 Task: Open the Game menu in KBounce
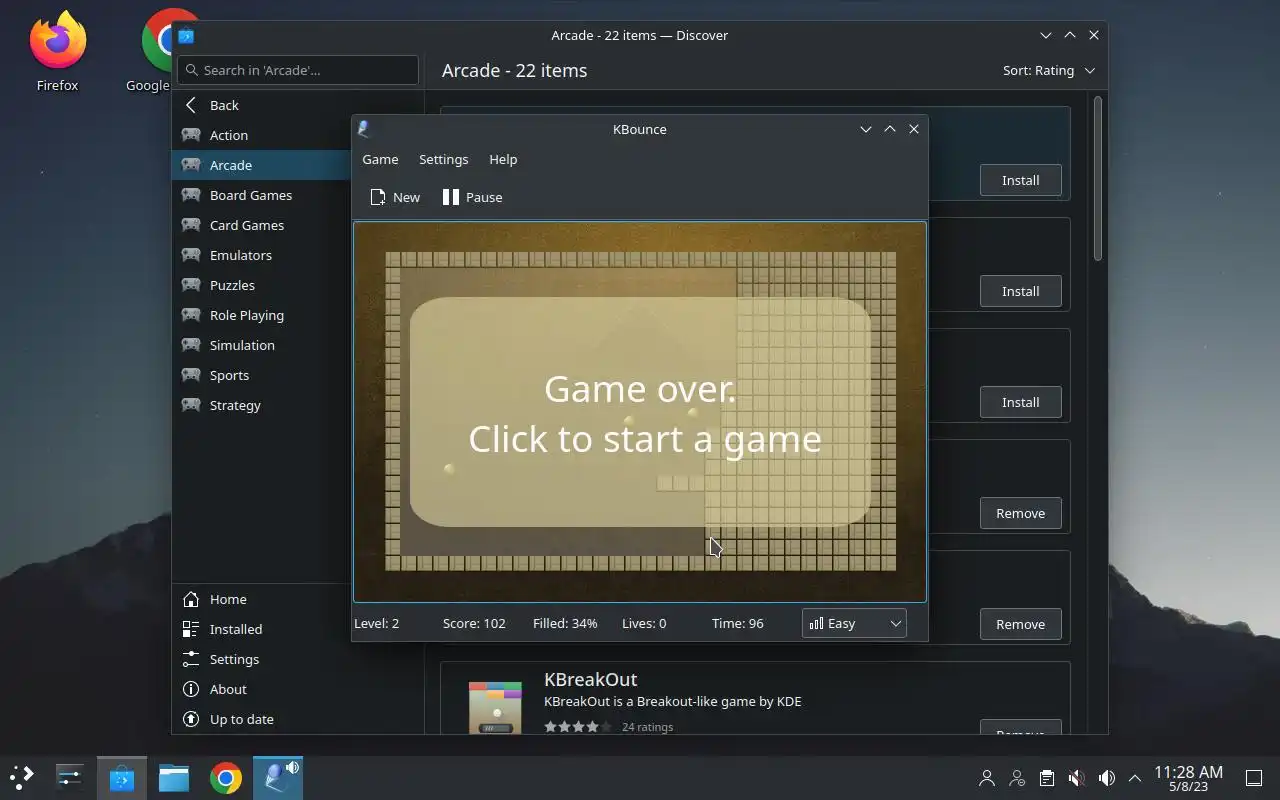380,159
